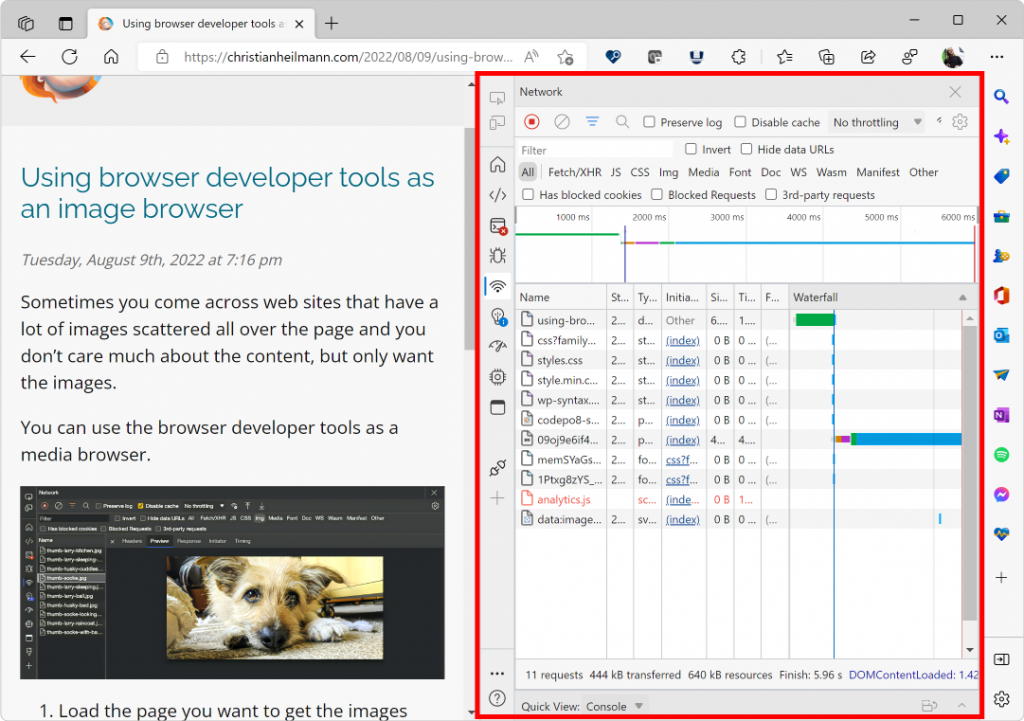Click the 2000 ms timeline overview marker
The height and width of the screenshot is (721, 1024).
coord(648,217)
